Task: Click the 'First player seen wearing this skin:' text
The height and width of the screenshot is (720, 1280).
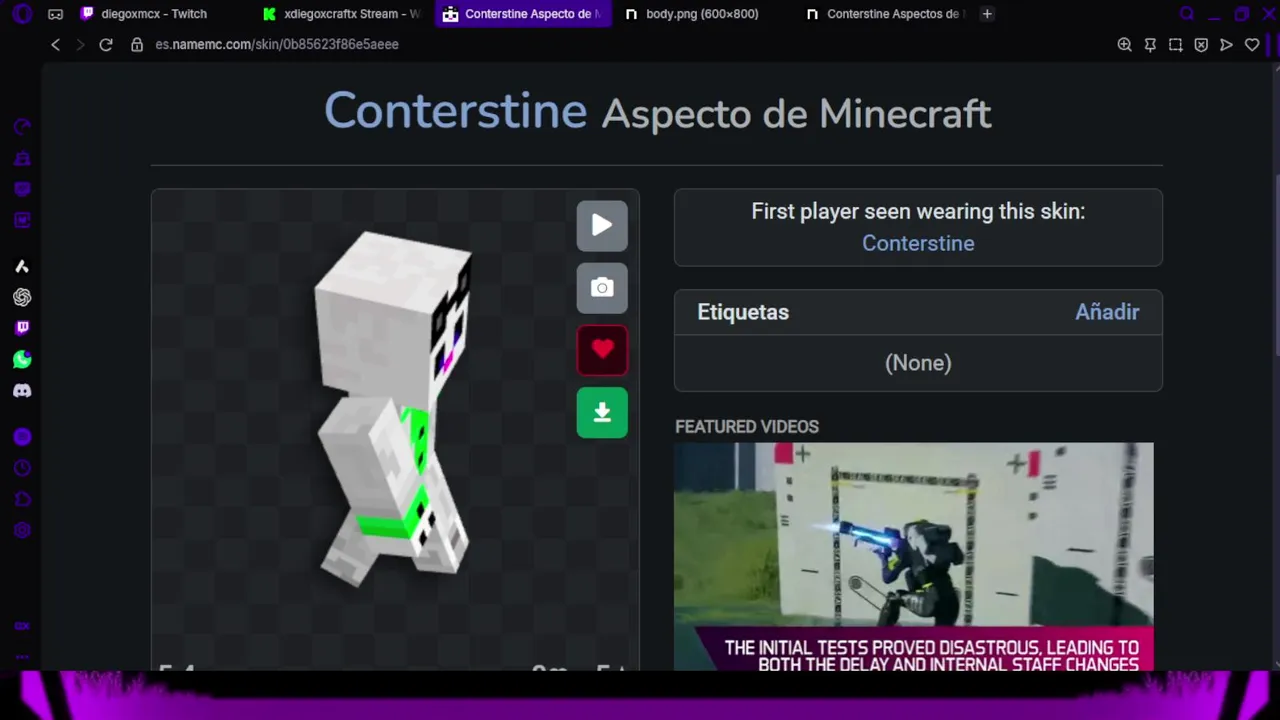Action: [918, 211]
